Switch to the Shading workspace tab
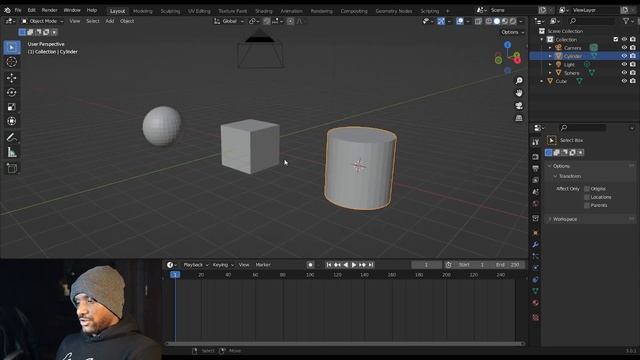Viewport: 640px width, 360px height. (264, 11)
